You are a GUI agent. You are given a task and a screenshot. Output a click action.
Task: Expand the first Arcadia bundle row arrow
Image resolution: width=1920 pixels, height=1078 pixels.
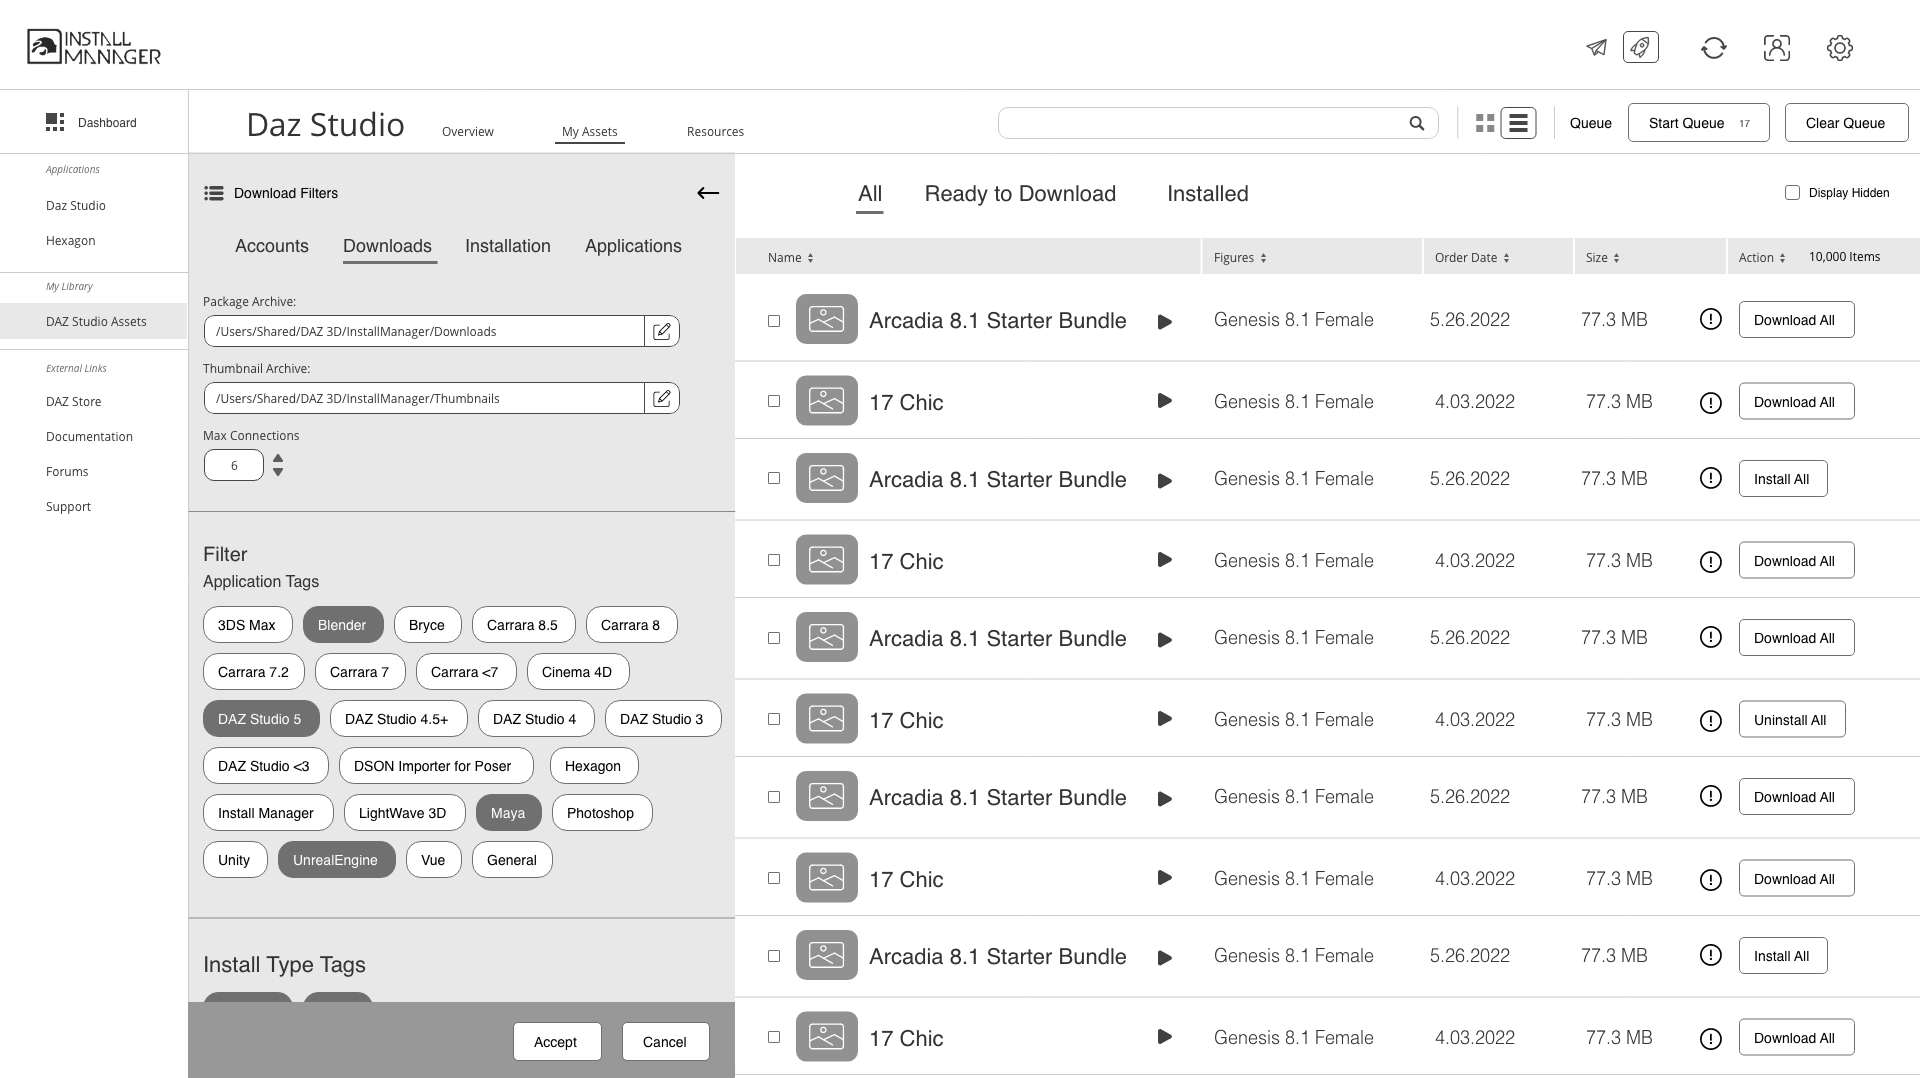[1164, 322]
